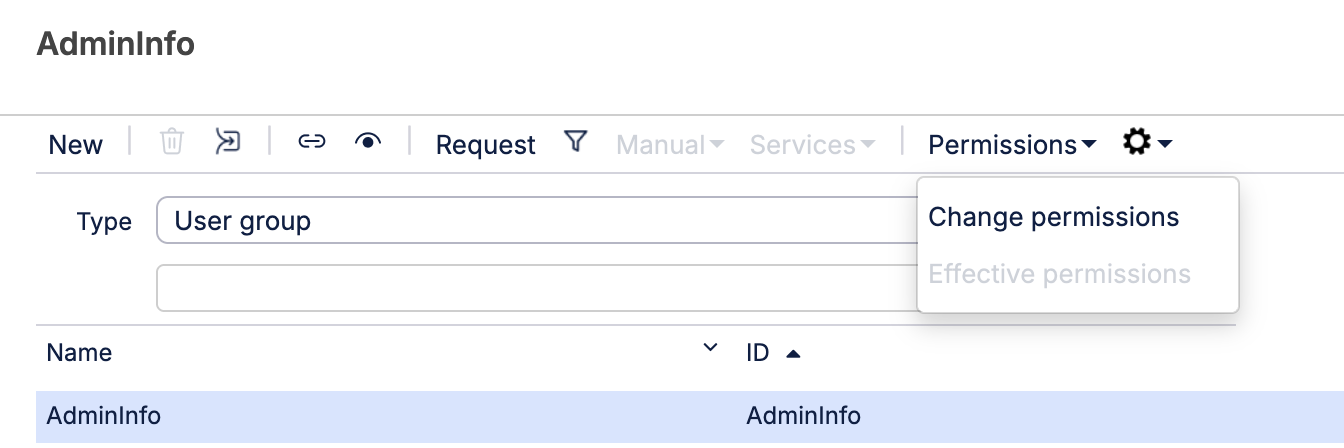Click the move arrow icon beside trash
1344x448 pixels.
click(228, 142)
